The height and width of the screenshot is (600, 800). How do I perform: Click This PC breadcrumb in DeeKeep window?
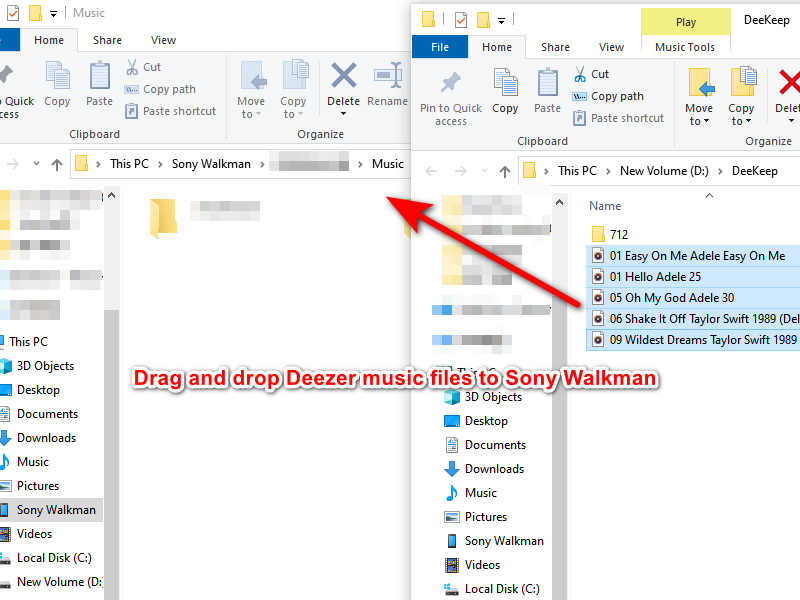(x=577, y=171)
